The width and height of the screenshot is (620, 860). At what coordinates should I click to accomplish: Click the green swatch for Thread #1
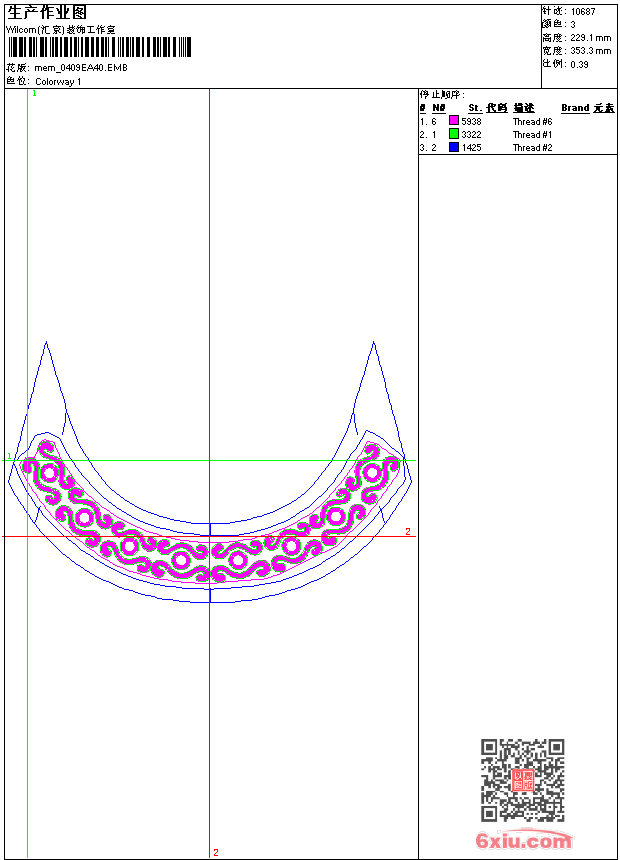point(454,134)
